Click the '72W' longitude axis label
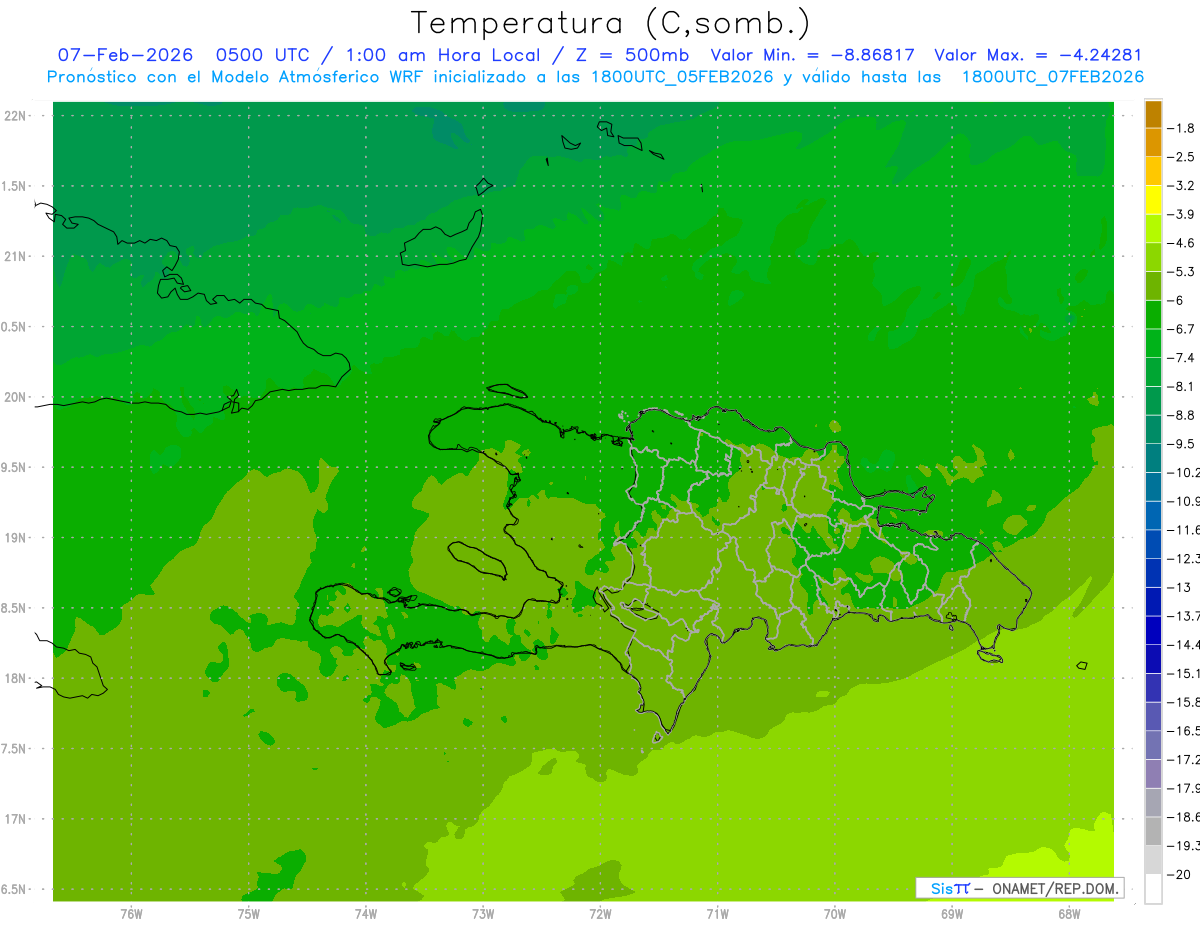 [600, 914]
